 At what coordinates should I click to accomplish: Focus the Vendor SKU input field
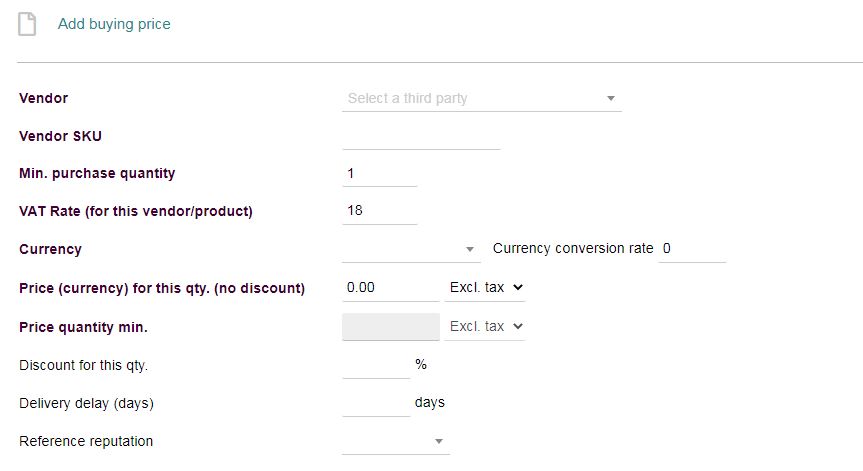tap(420, 137)
